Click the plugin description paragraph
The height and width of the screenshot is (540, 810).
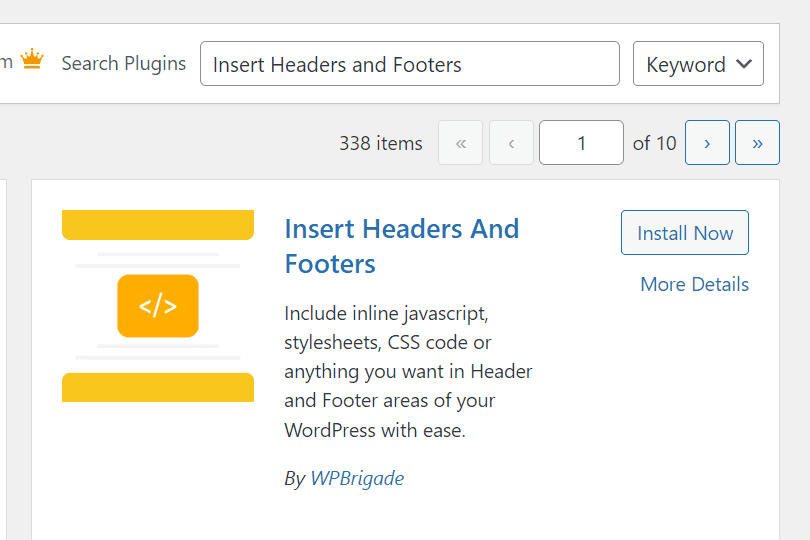(x=408, y=372)
